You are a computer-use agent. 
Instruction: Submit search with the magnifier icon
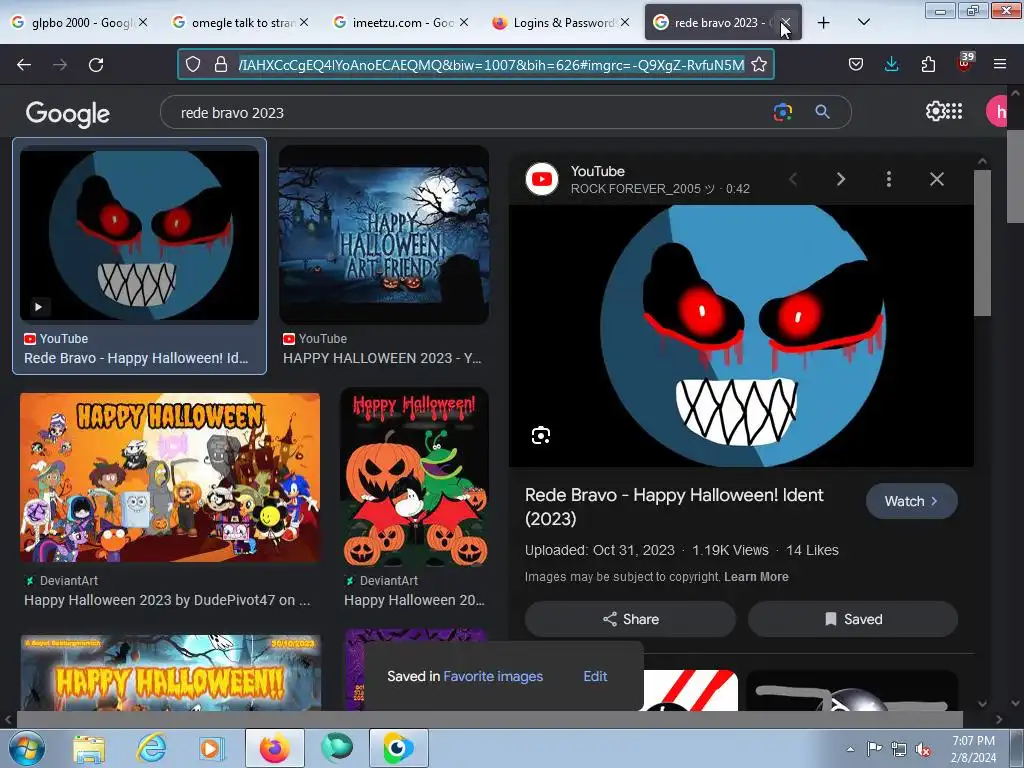pos(822,112)
